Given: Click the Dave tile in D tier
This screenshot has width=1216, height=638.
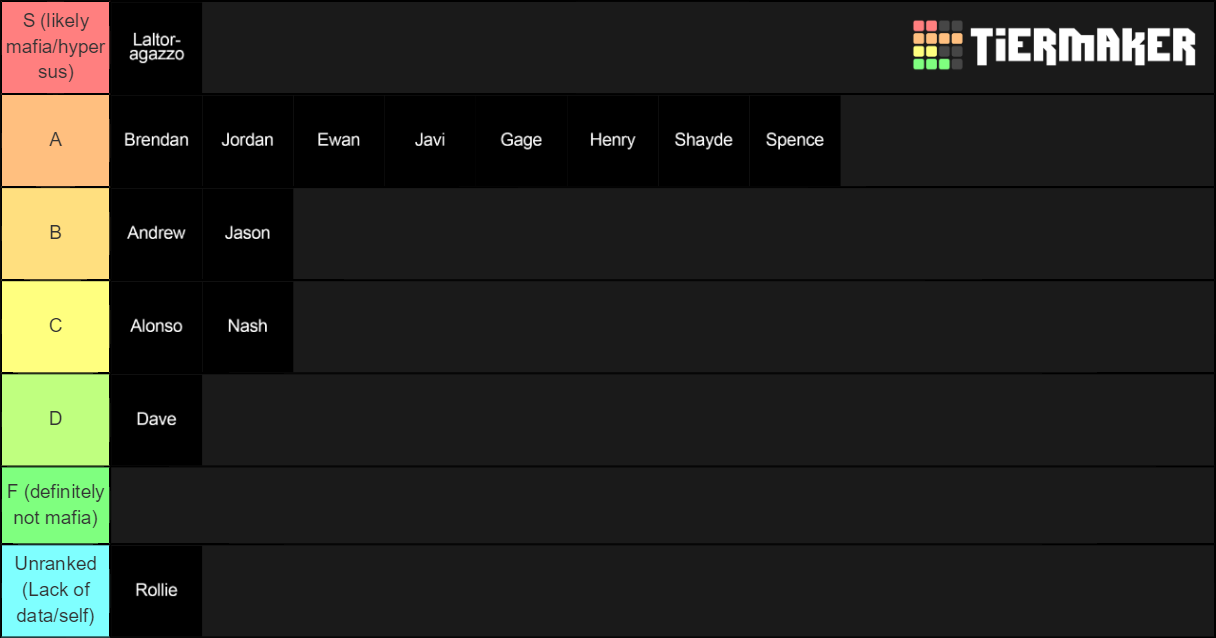Looking at the screenshot, I should (156, 419).
